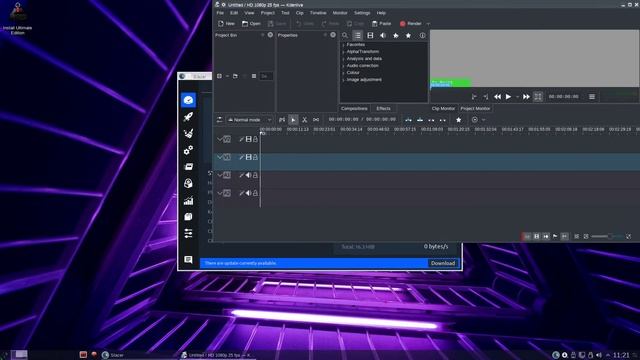Open Startup Apps rocket icon in Stacer
This screenshot has width=640, height=360.
coord(188,117)
